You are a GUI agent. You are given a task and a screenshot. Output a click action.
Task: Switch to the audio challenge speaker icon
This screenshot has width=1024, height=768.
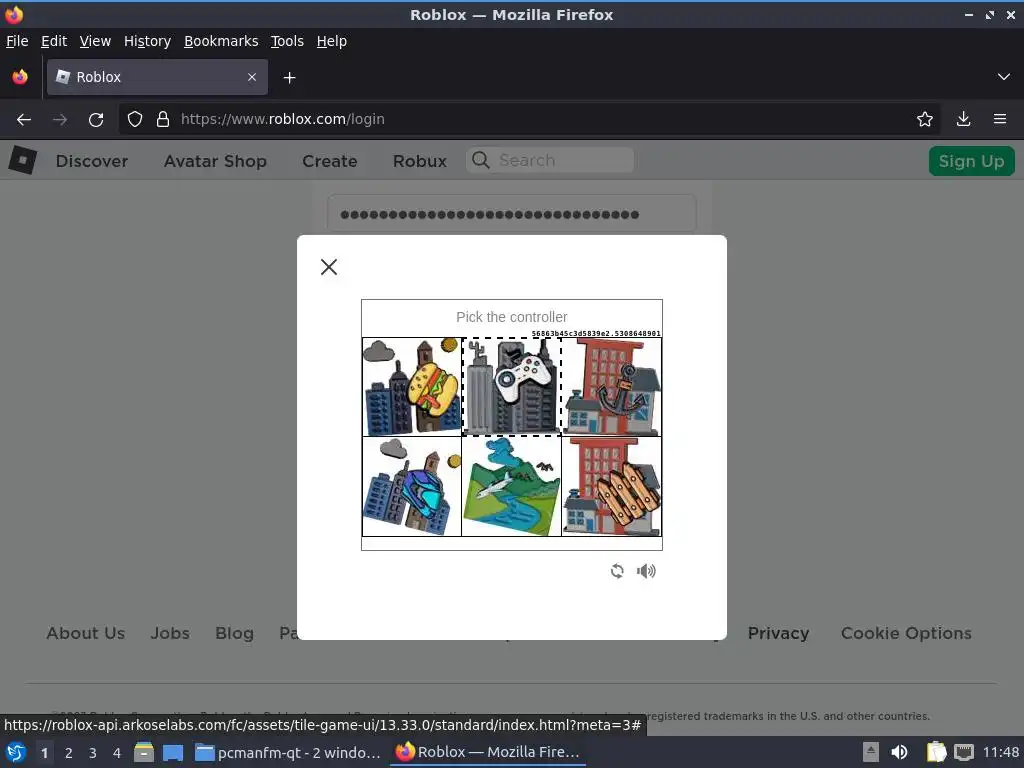[x=646, y=571]
